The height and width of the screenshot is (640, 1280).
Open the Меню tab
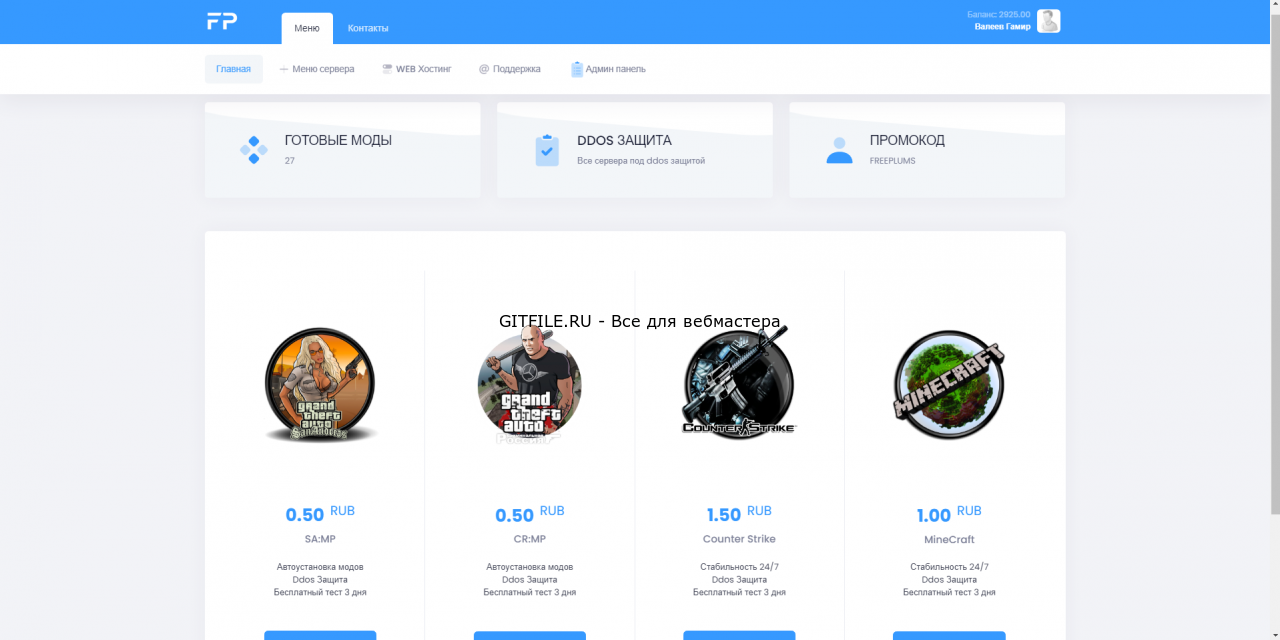pyautogui.click(x=307, y=28)
